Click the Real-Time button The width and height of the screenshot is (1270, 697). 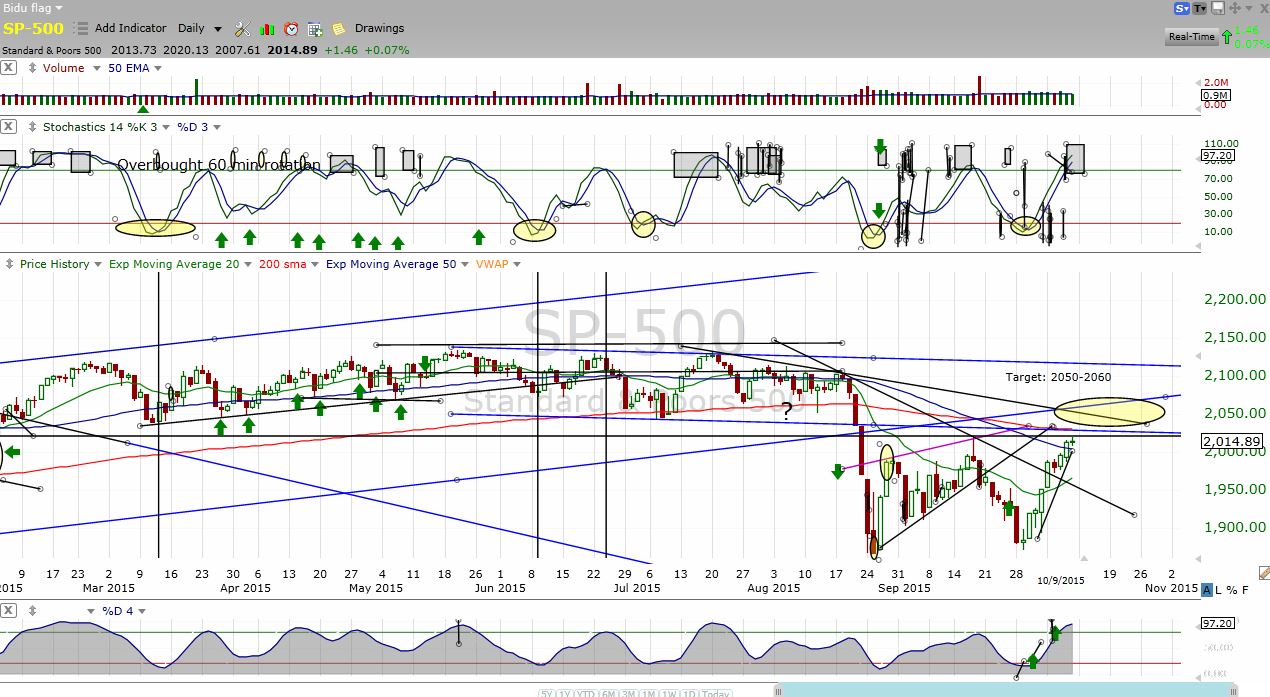point(1191,37)
